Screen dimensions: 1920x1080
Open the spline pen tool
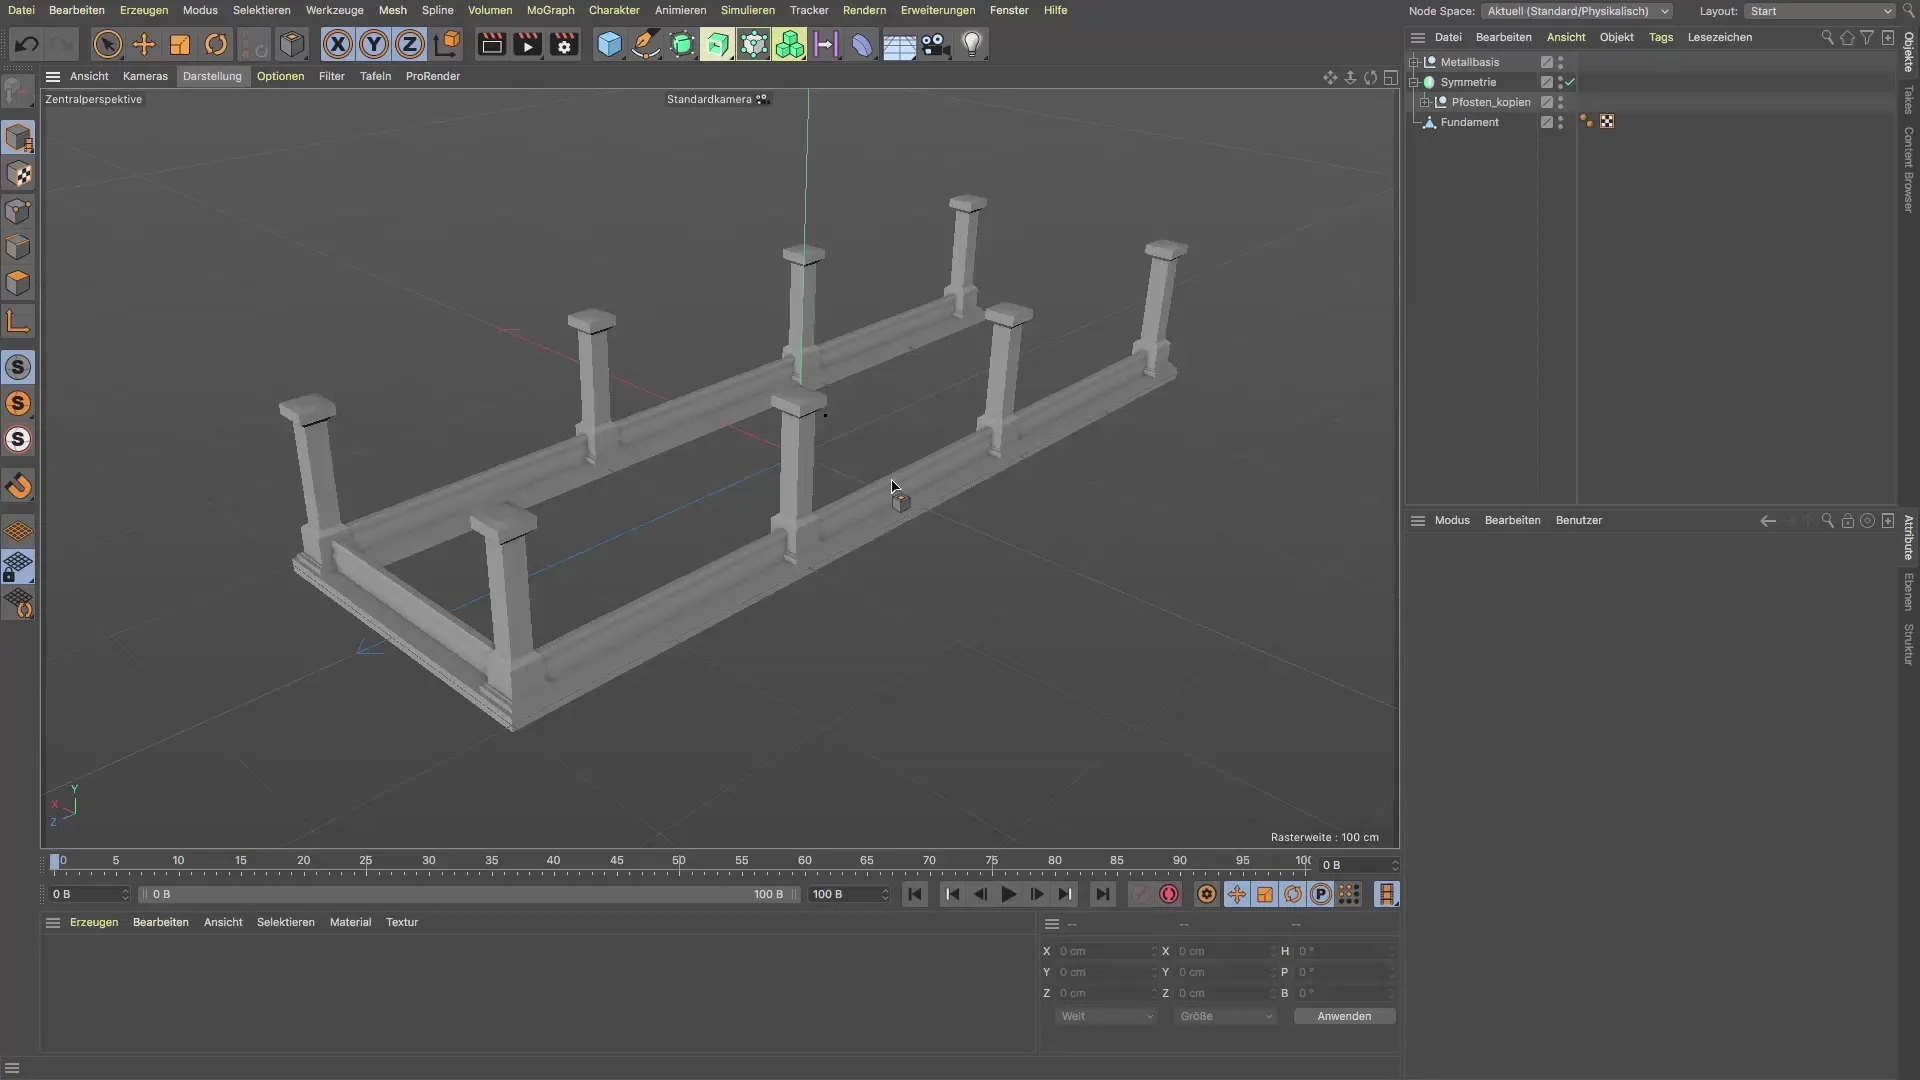646,44
